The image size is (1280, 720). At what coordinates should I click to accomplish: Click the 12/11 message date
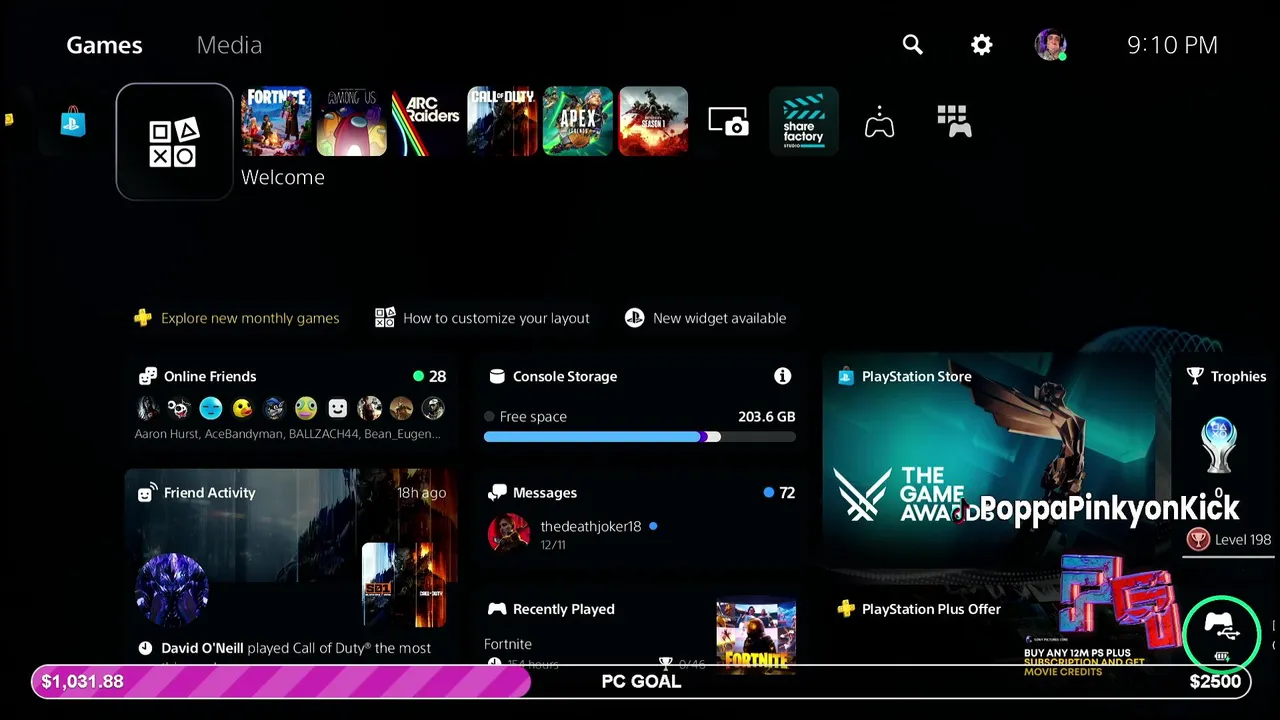click(x=553, y=545)
